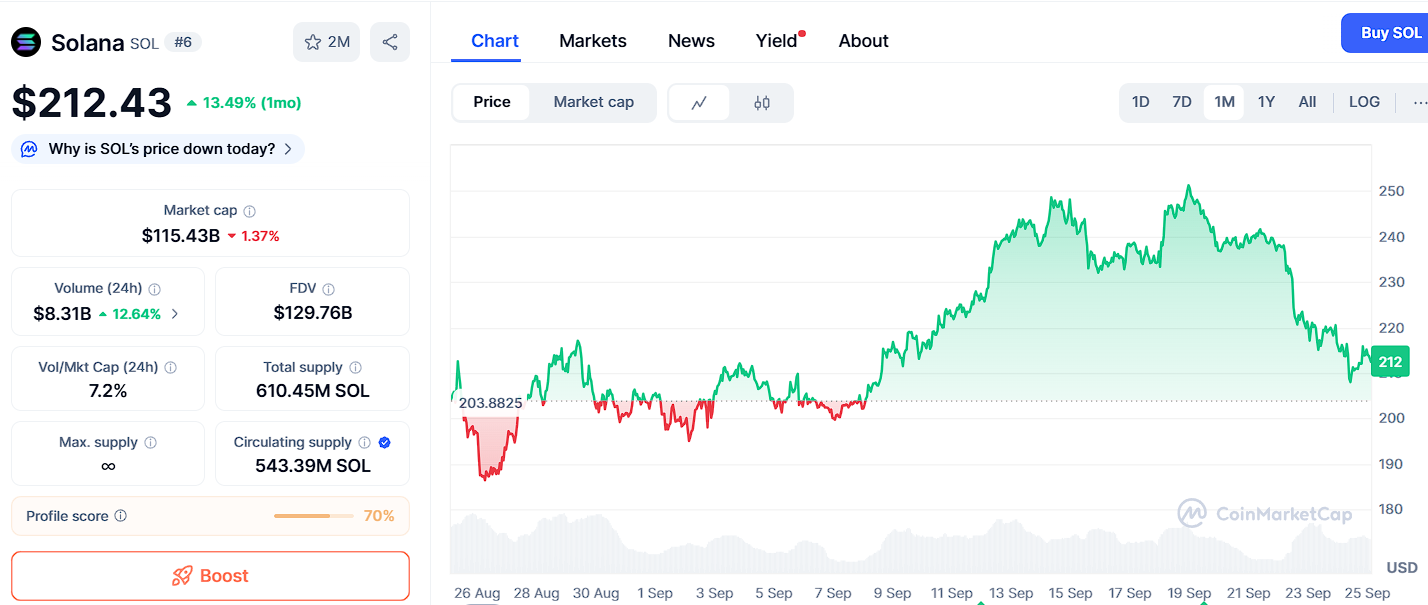Open the Chart tab

(x=495, y=41)
